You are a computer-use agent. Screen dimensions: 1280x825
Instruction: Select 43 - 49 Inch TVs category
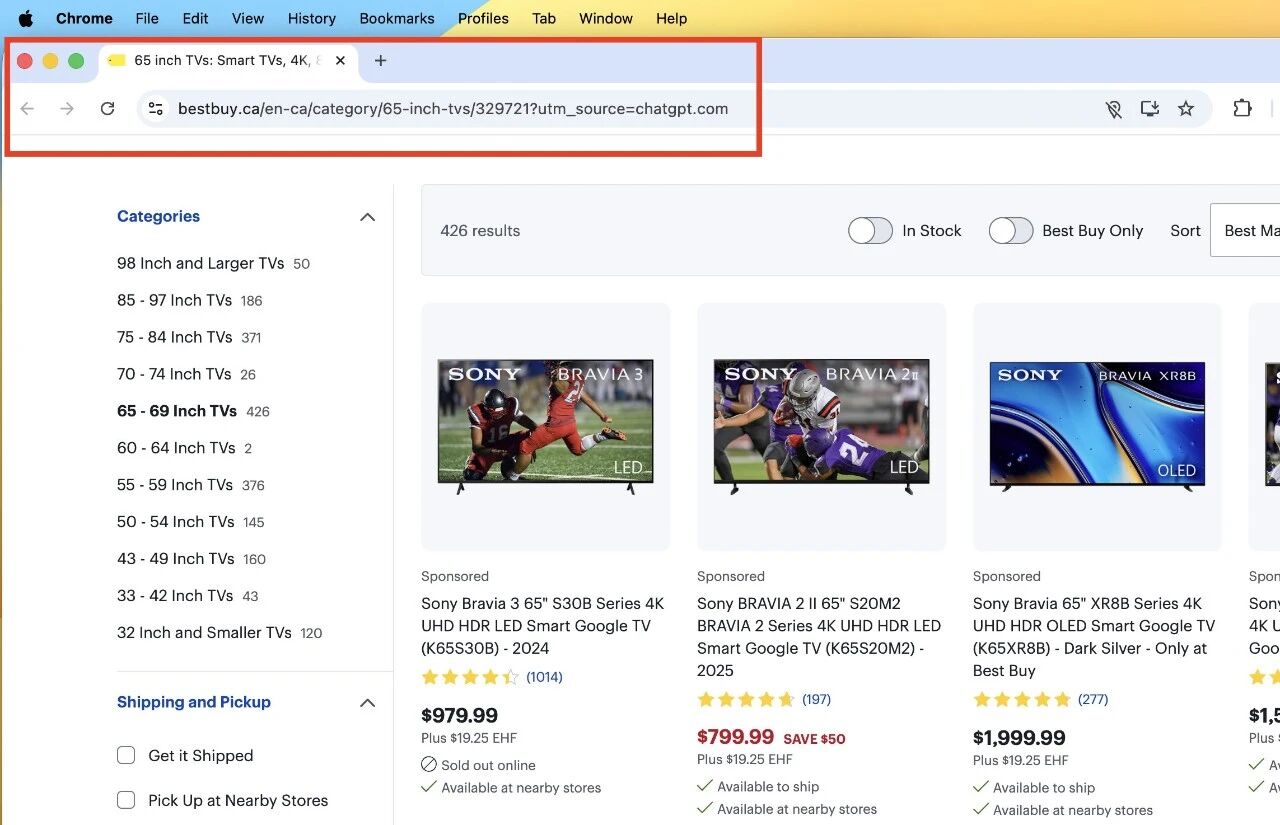click(176, 559)
